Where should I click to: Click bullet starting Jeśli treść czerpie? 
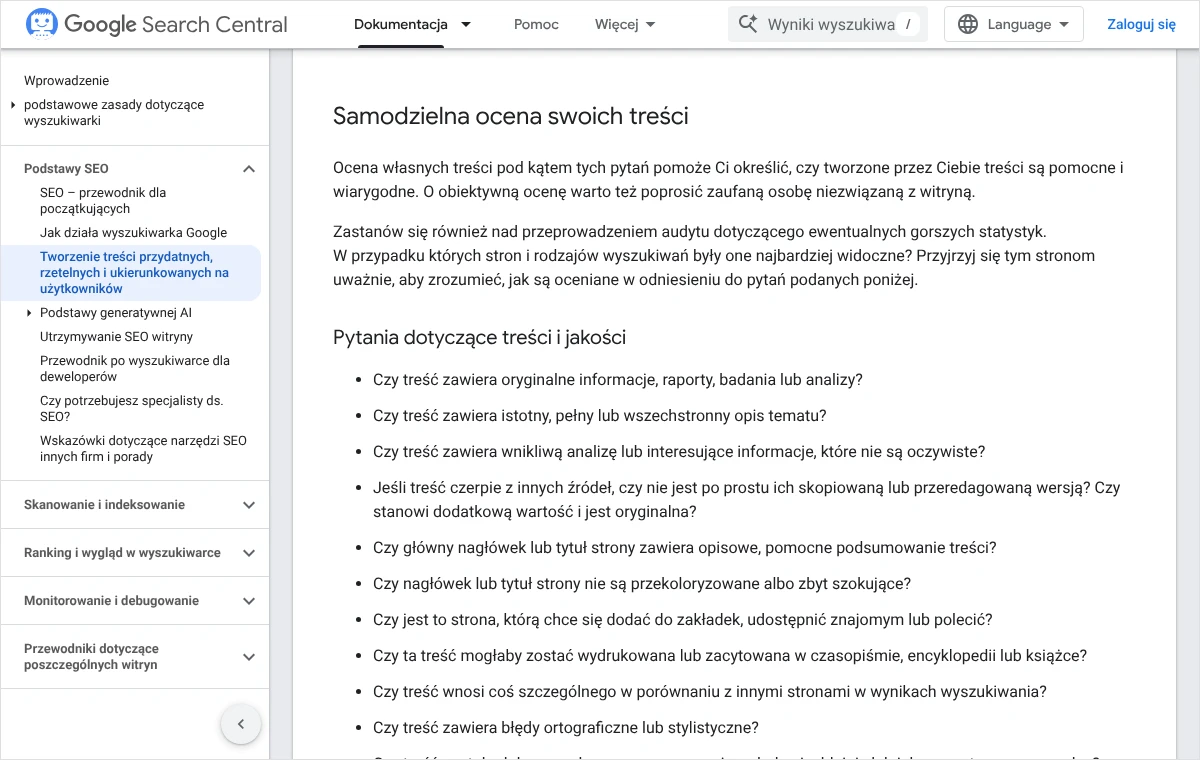pos(746,500)
